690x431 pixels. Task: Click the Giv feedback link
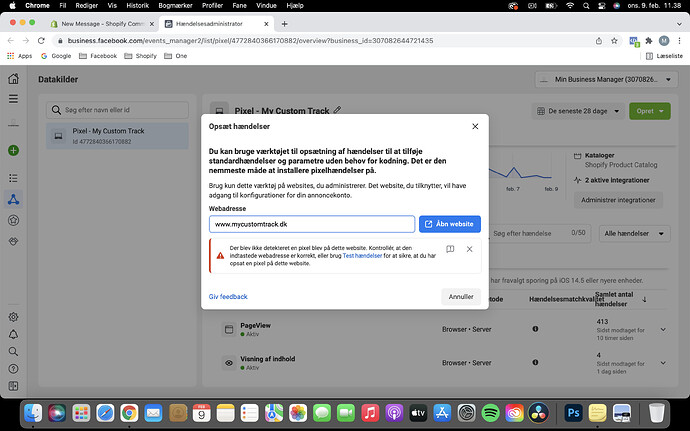pyautogui.click(x=228, y=297)
